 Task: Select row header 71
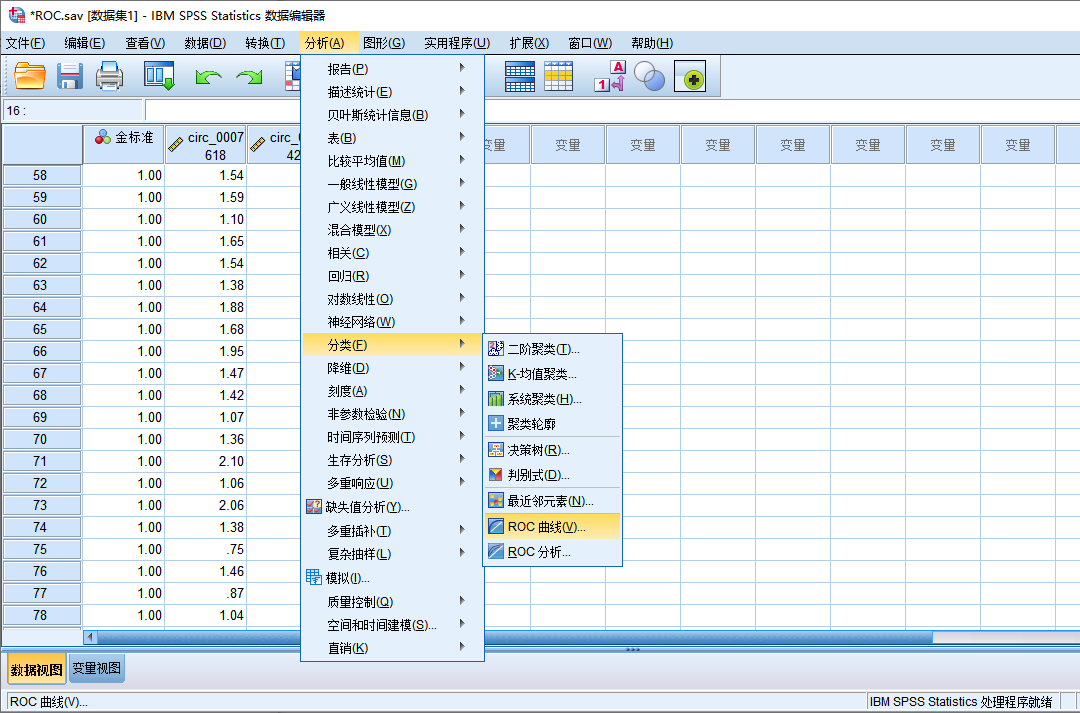pyautogui.click(x=41, y=461)
